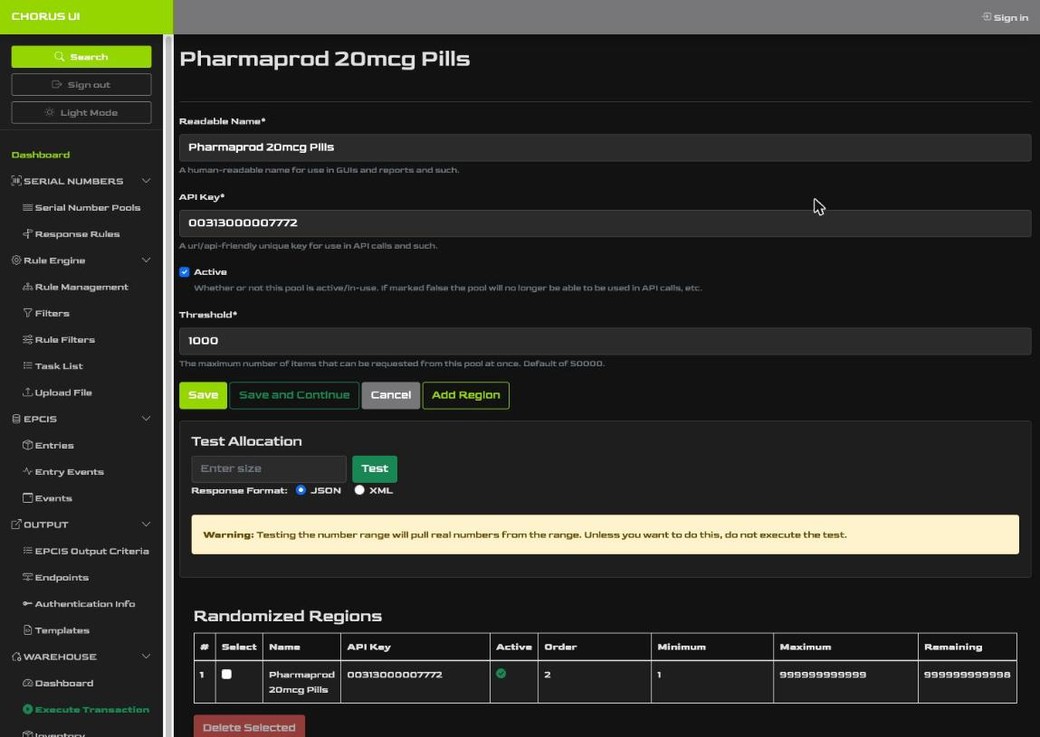Click the Task List icon
Screen dimensions: 1040x737
click(x=27, y=366)
